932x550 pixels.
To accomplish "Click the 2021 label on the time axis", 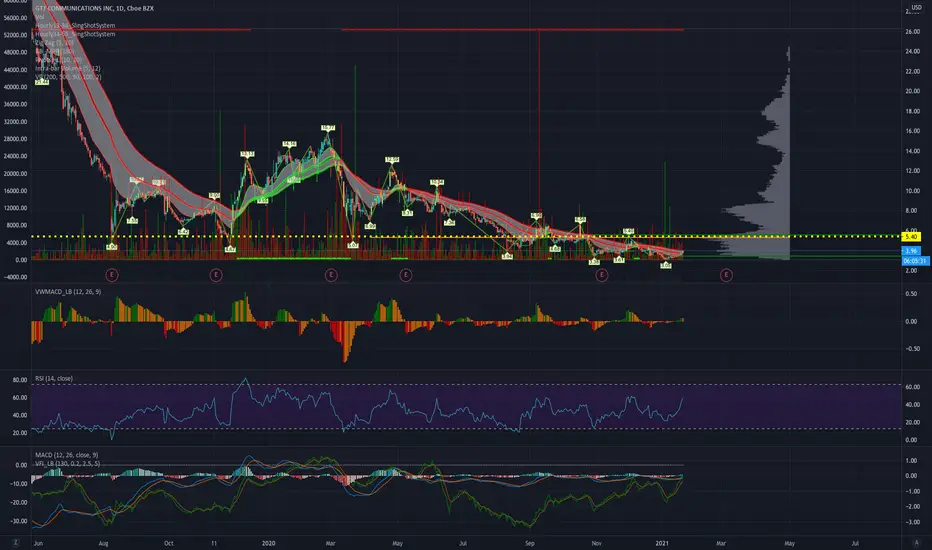I will (662, 543).
